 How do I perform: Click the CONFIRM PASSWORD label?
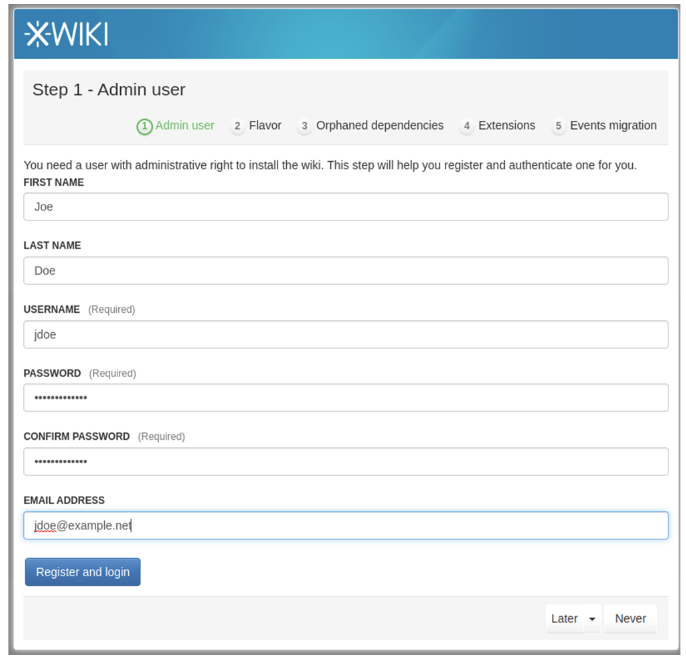click(77, 436)
